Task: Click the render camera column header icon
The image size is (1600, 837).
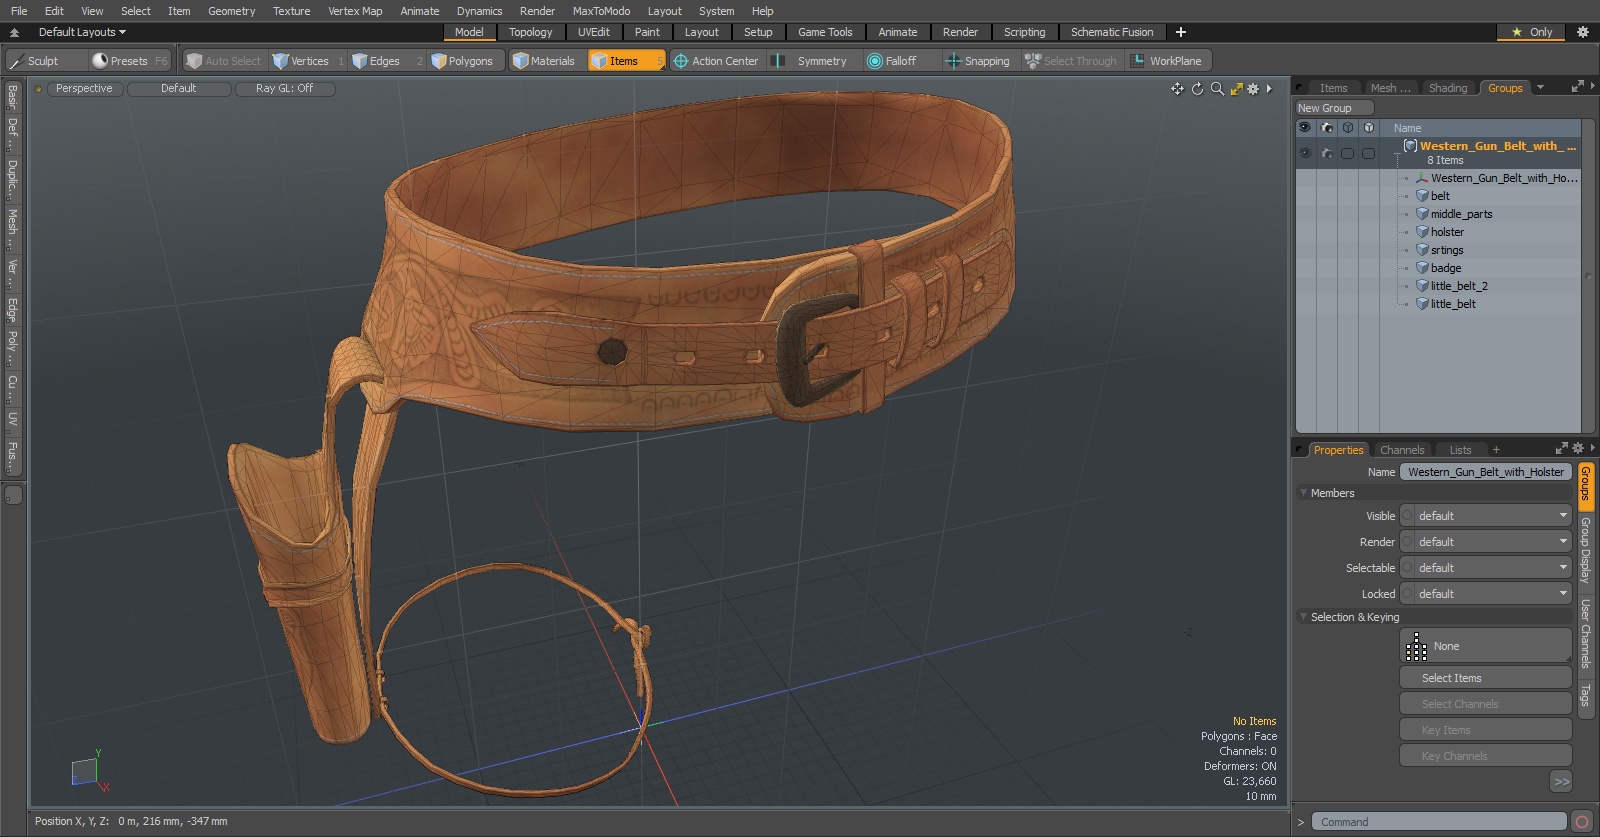Action: (x=1327, y=128)
